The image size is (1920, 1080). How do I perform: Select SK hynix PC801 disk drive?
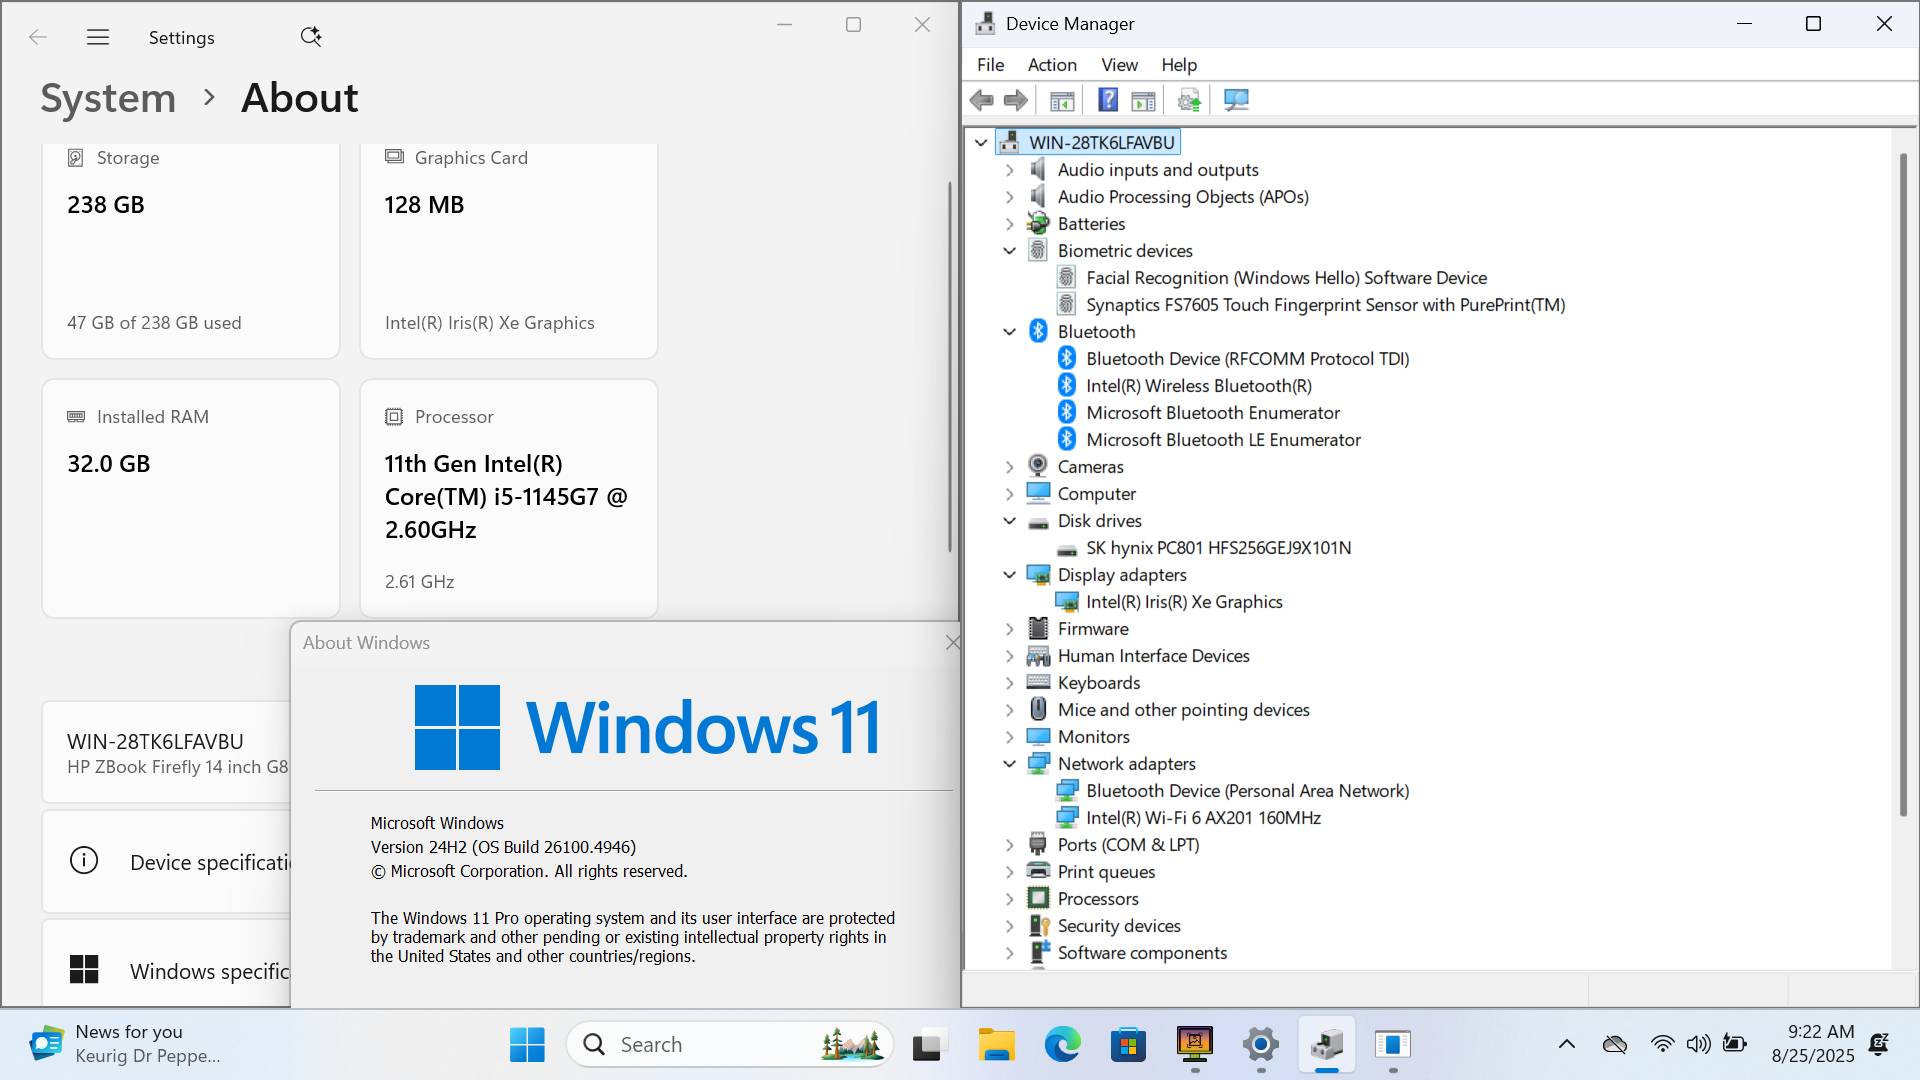[x=1218, y=548]
